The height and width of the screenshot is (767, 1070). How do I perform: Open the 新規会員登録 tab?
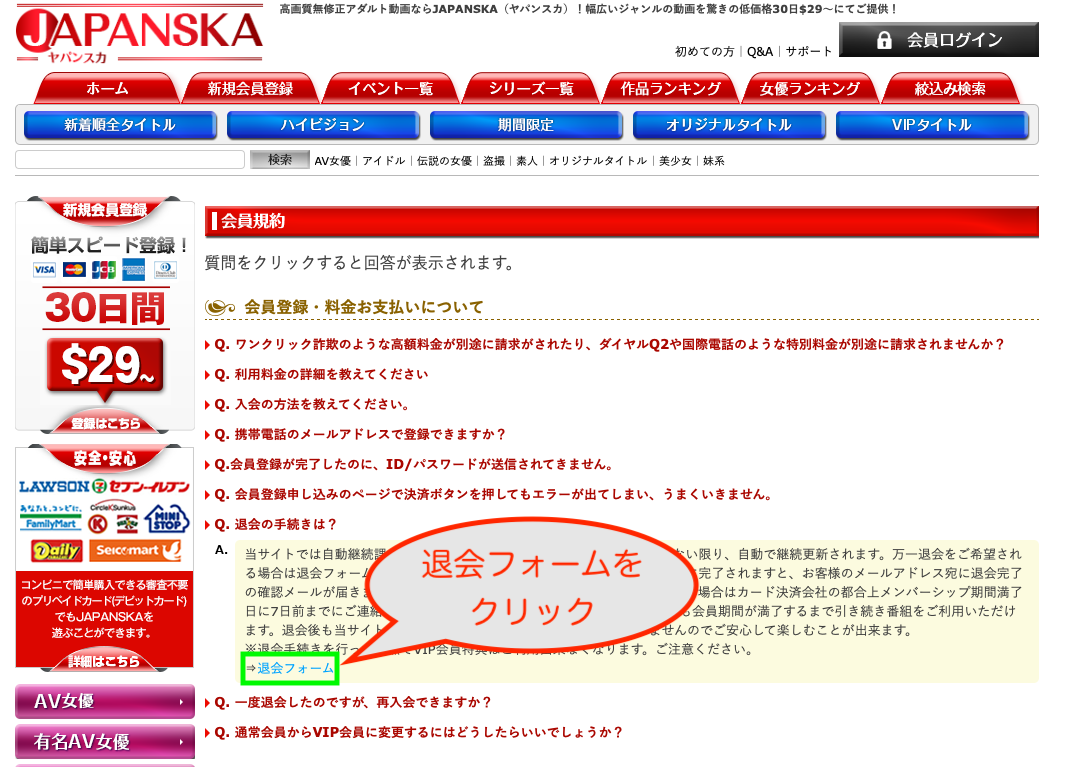tap(250, 89)
